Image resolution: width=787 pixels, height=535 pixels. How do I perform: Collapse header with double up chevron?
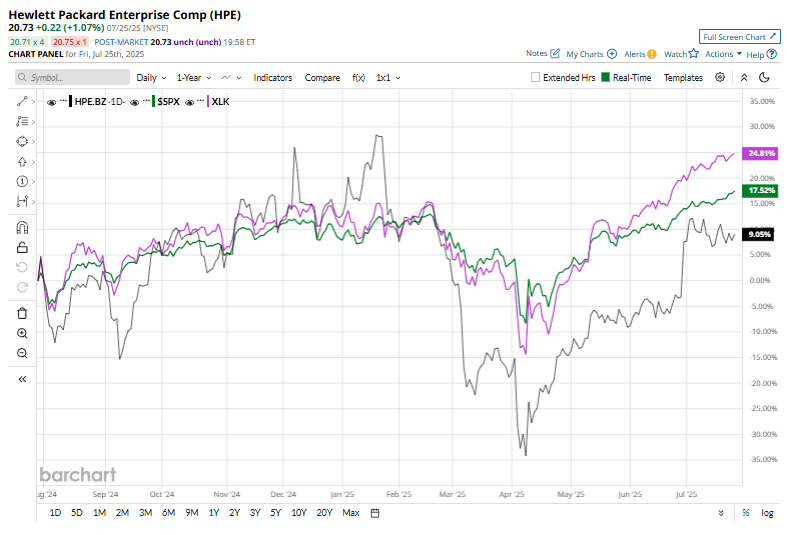pyautogui.click(x=744, y=77)
